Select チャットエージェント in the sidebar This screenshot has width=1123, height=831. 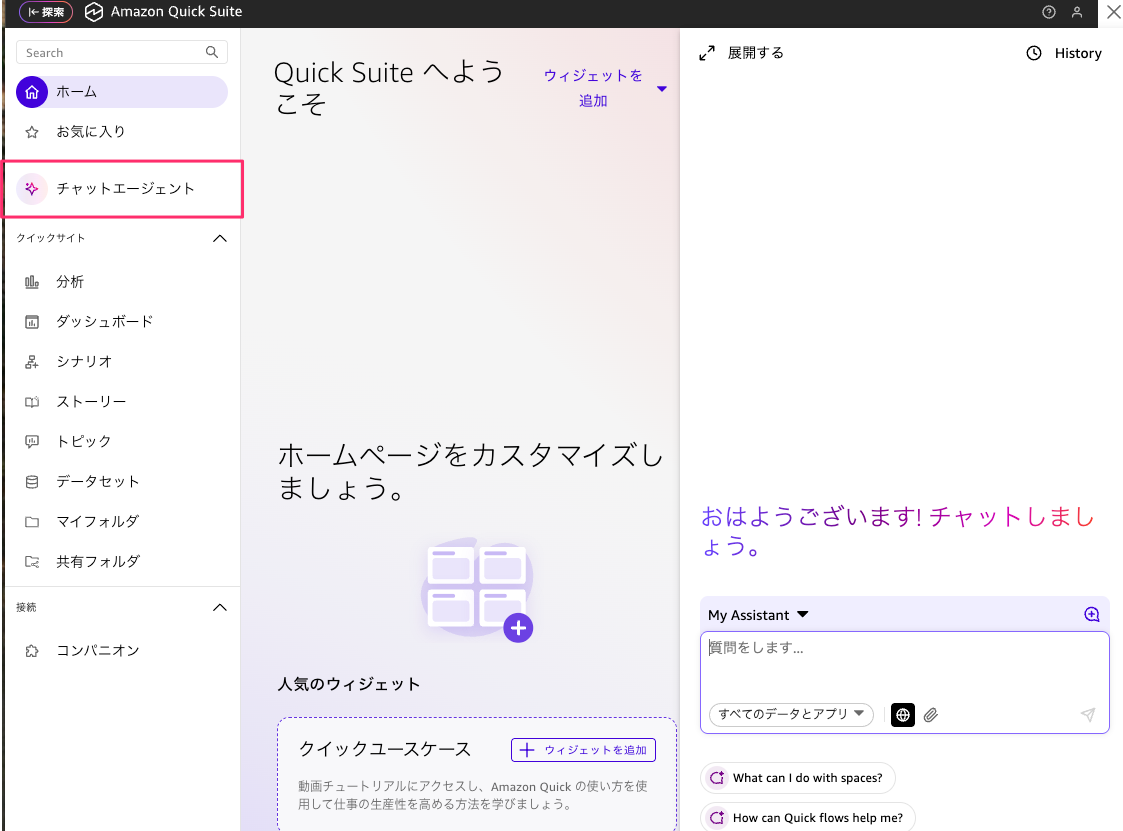pos(125,188)
